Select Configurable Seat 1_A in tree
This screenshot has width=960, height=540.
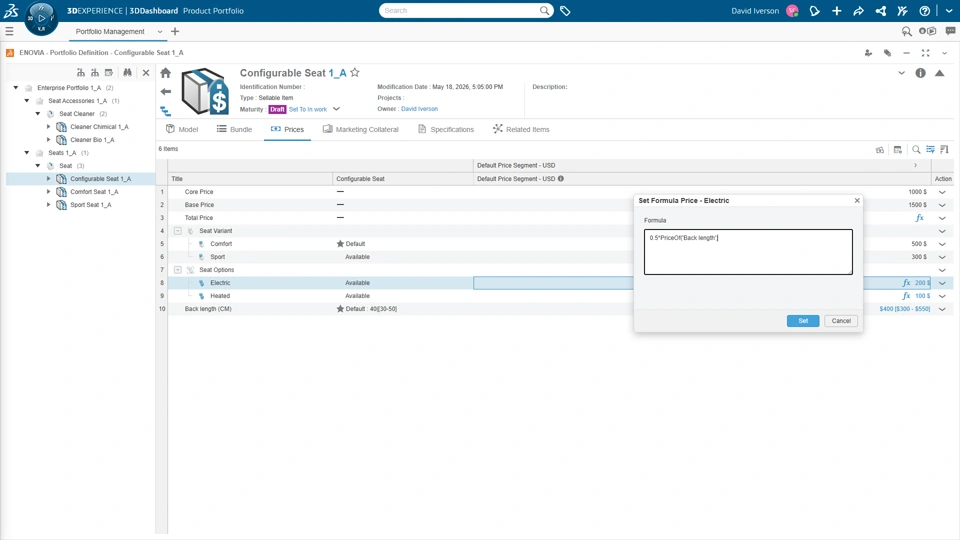(x=100, y=179)
